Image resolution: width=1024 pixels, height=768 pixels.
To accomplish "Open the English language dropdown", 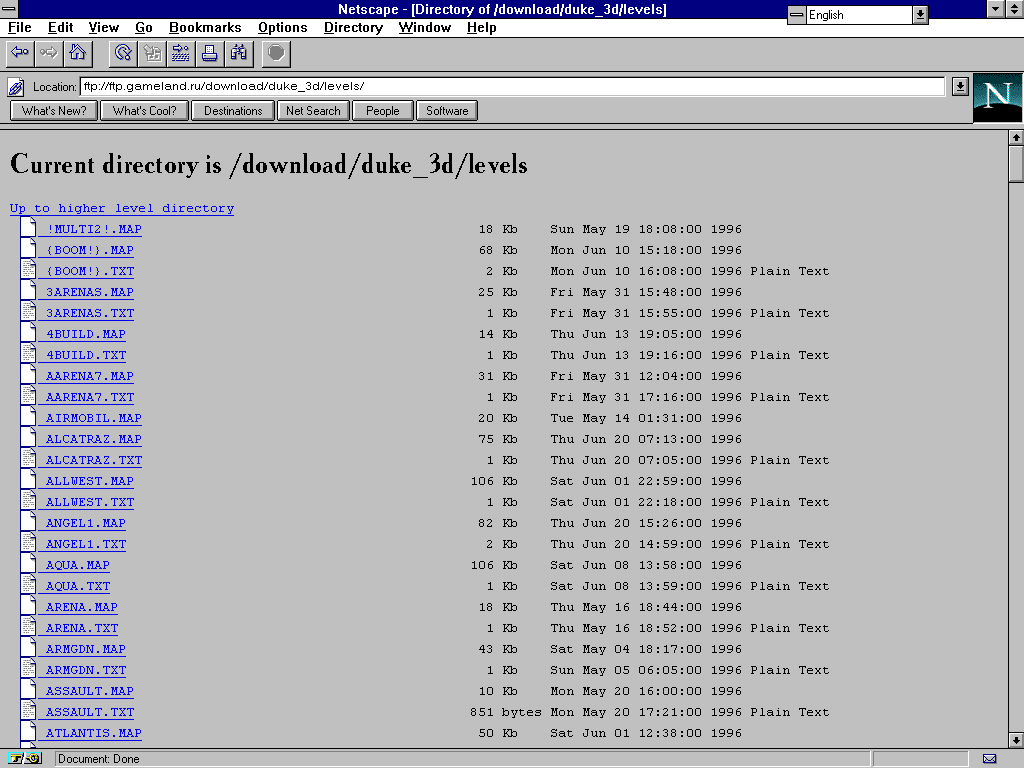I will [920, 14].
